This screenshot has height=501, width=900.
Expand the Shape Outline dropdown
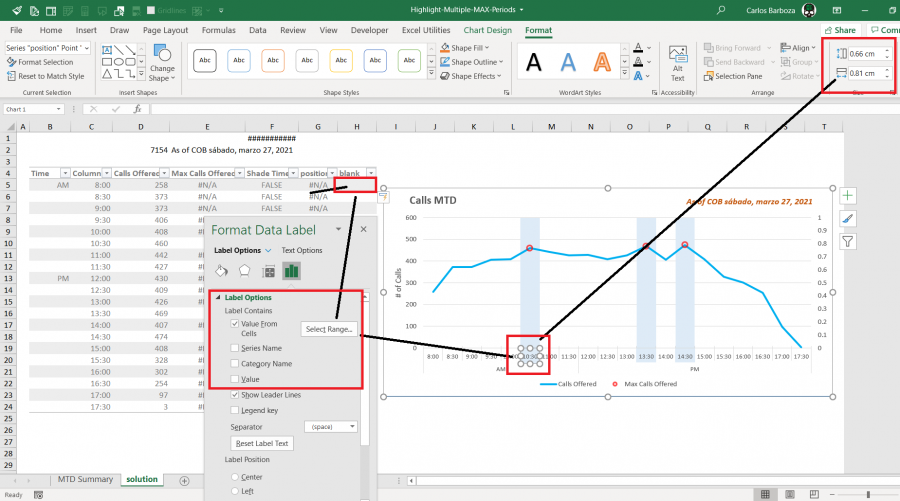pos(501,62)
